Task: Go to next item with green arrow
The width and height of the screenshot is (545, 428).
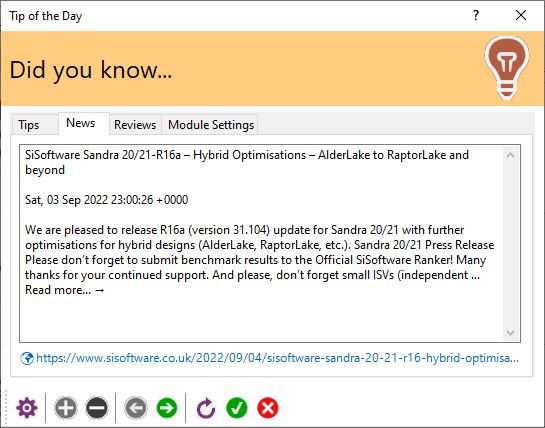Action: (x=167, y=407)
